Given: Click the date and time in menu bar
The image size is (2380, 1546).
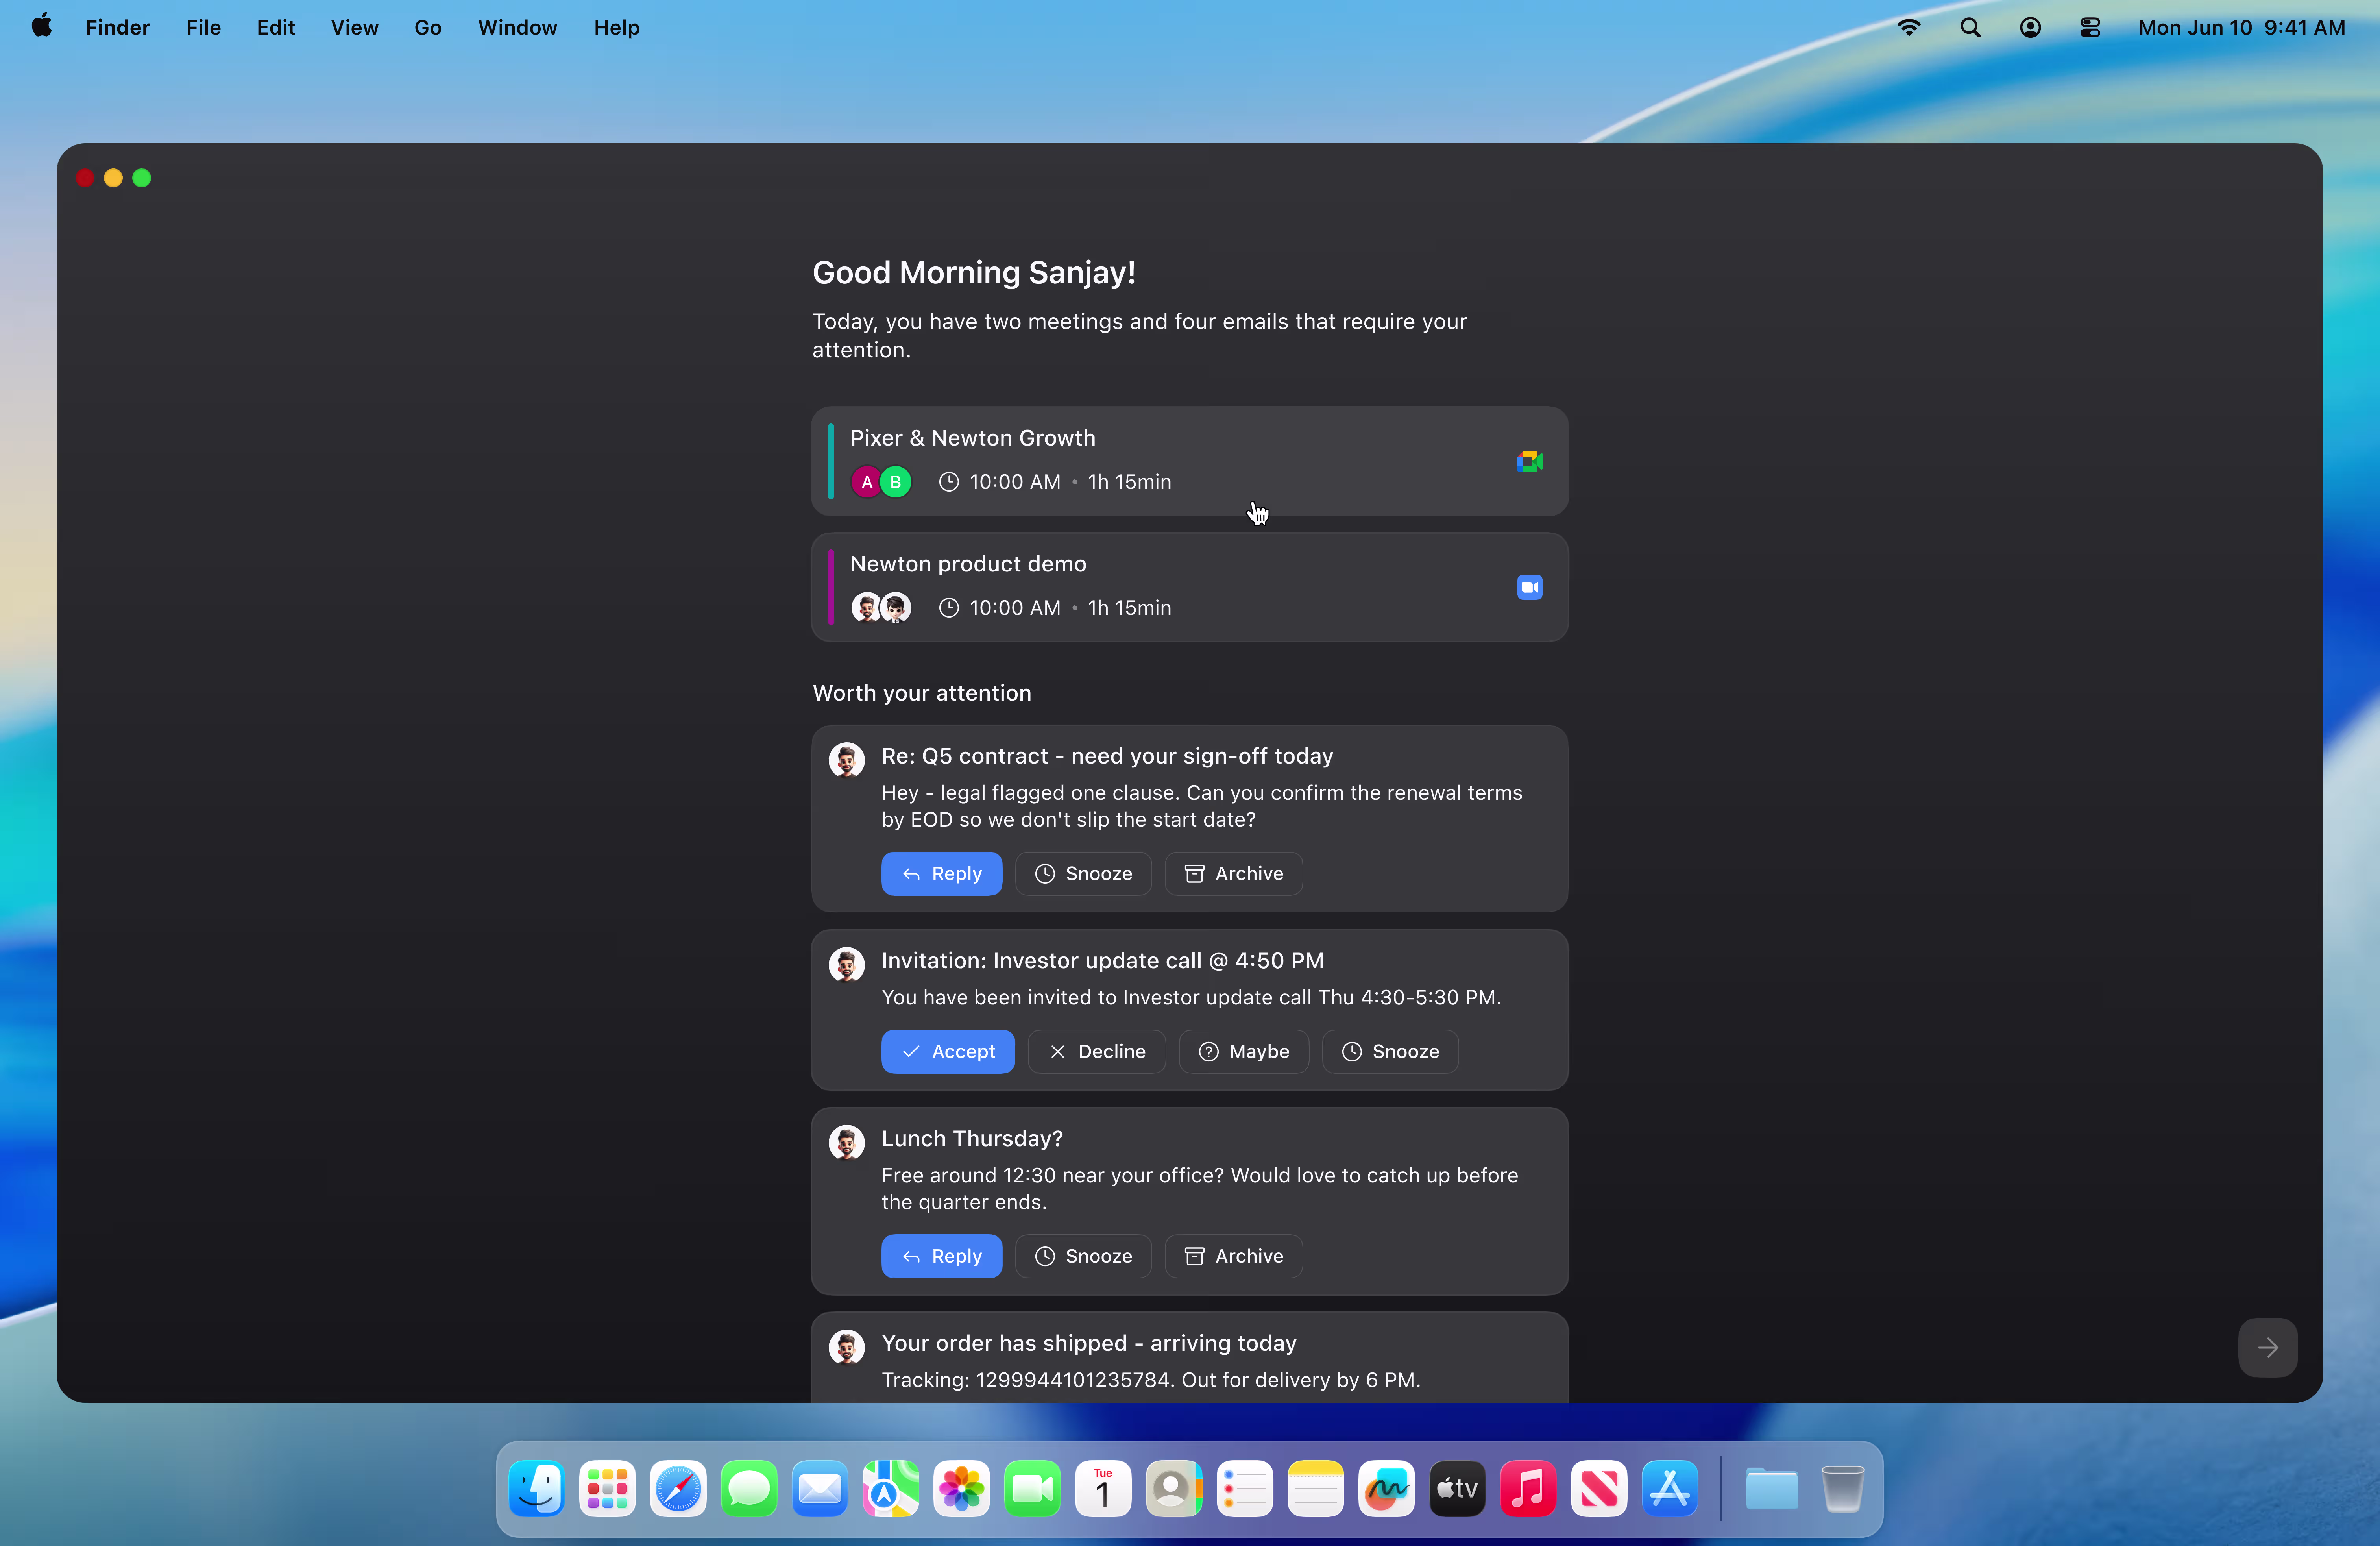Looking at the screenshot, I should coord(2241,27).
